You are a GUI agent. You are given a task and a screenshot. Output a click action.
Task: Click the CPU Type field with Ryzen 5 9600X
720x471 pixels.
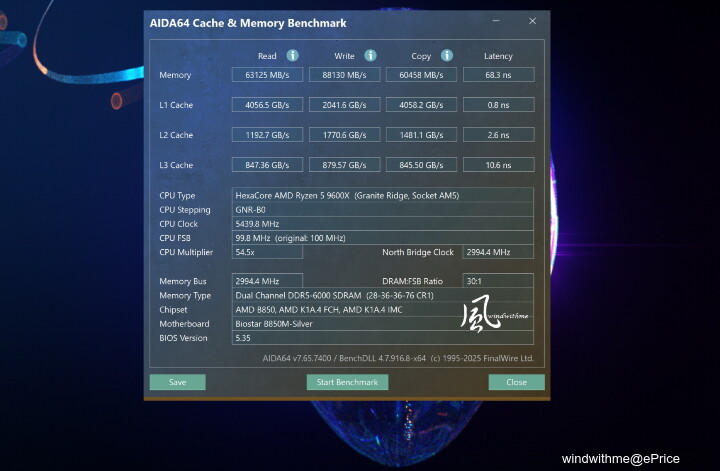(x=382, y=195)
